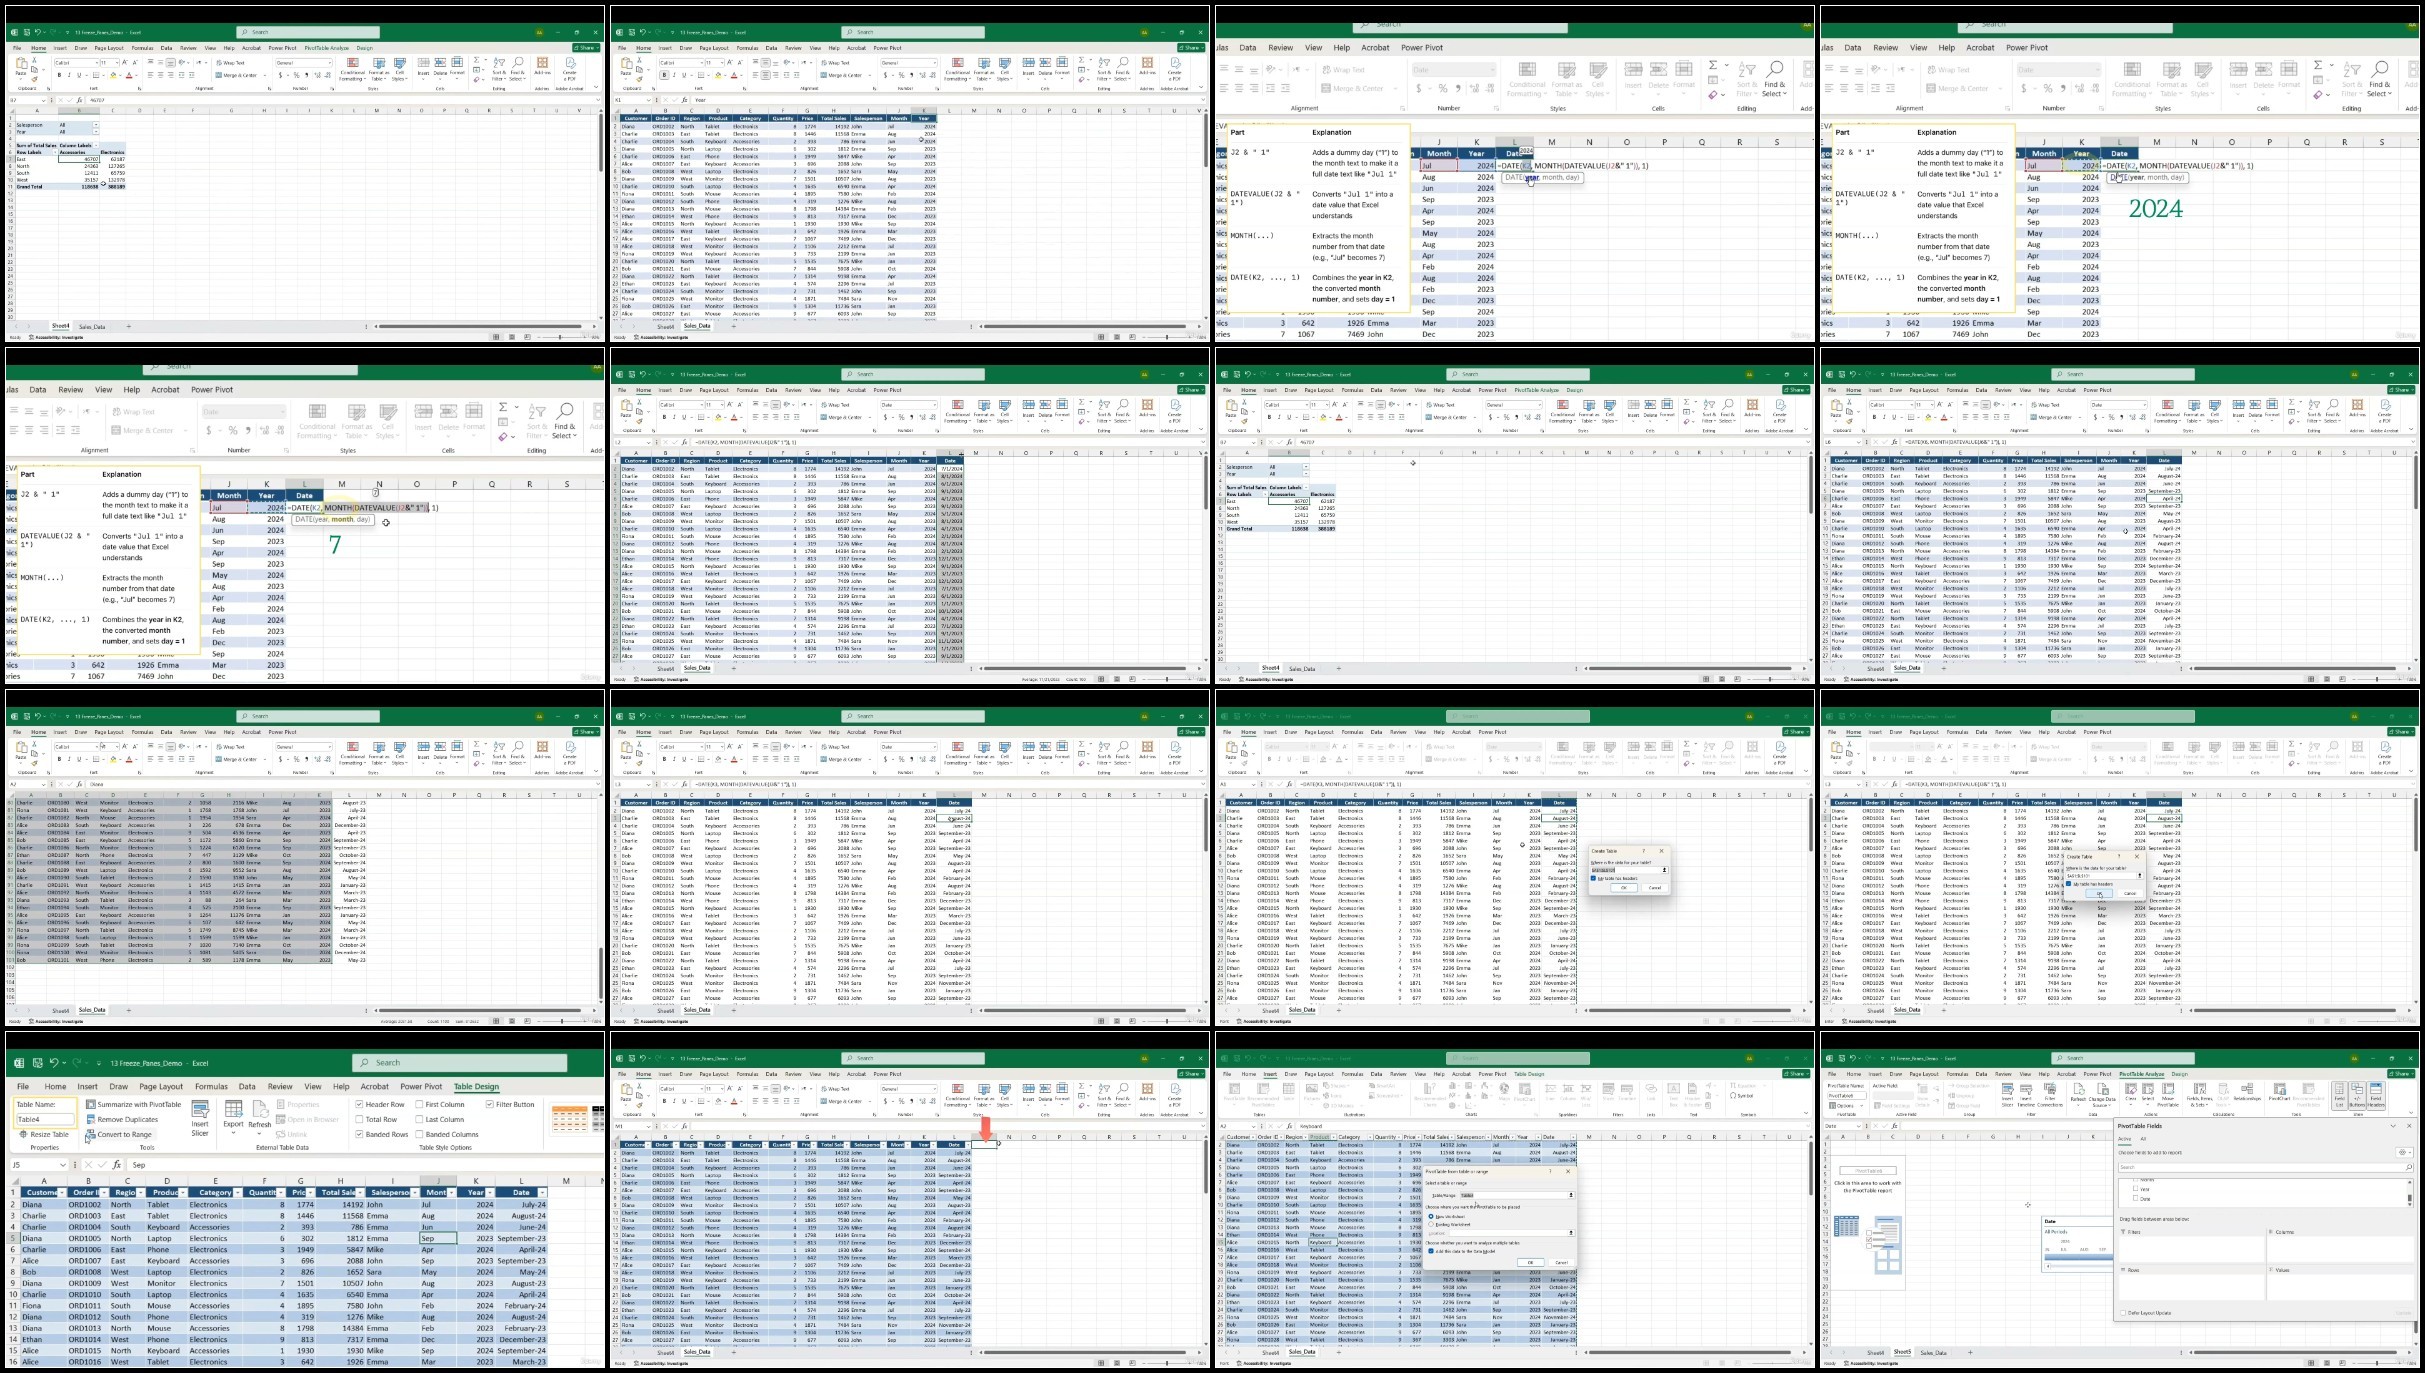The width and height of the screenshot is (2425, 1373).
Task: Tick the Defer Layout Update checkbox
Action: pos(2124,1313)
